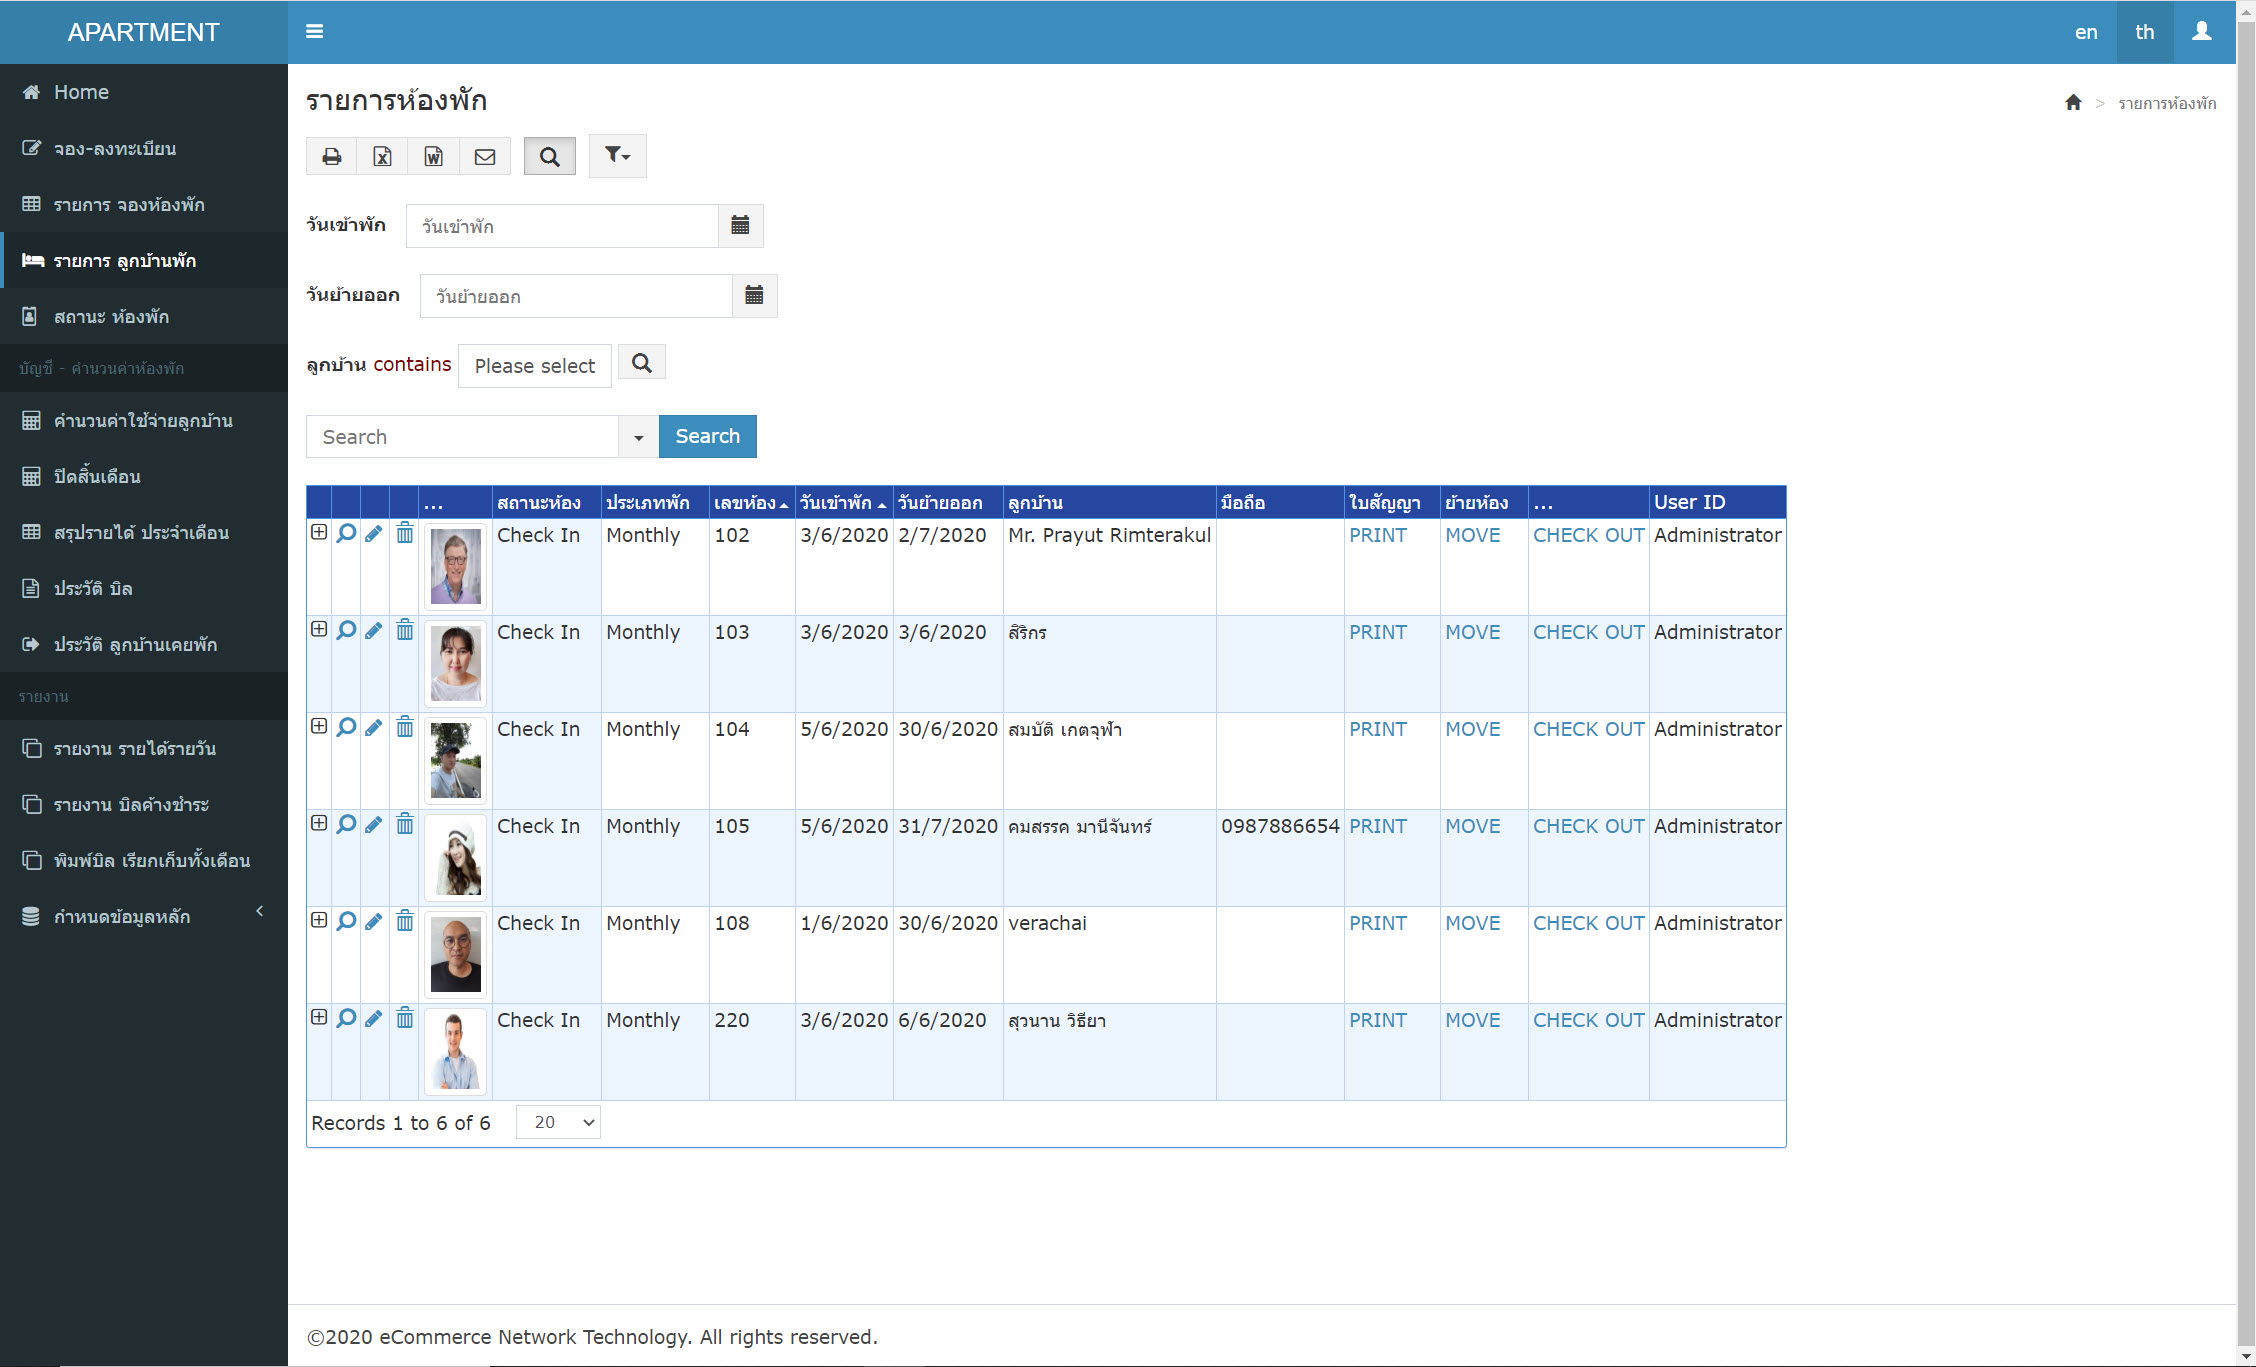Open สถานะ ห้องพัก sidebar item
This screenshot has height=1367, width=2256.
[x=144, y=316]
